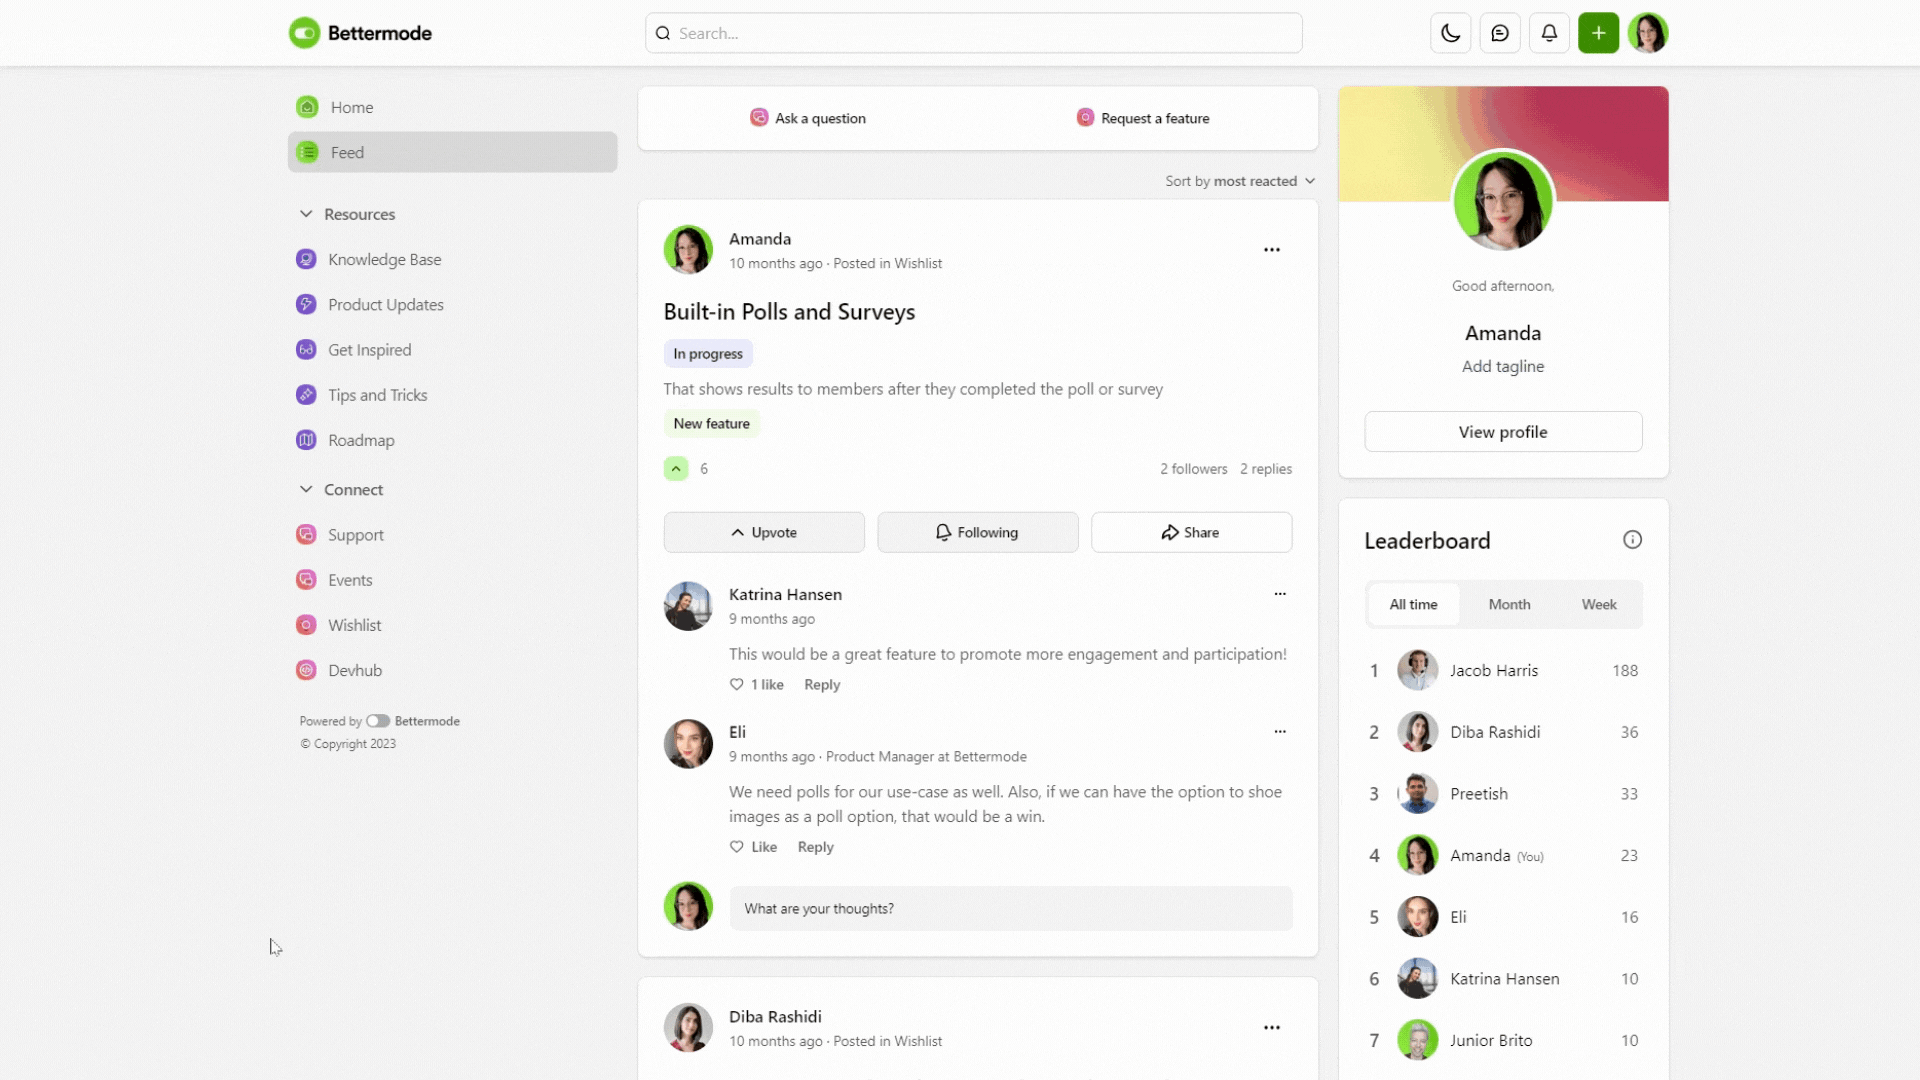Switch Leaderboard to Week tab
The image size is (1920, 1080).
pyautogui.click(x=1598, y=604)
